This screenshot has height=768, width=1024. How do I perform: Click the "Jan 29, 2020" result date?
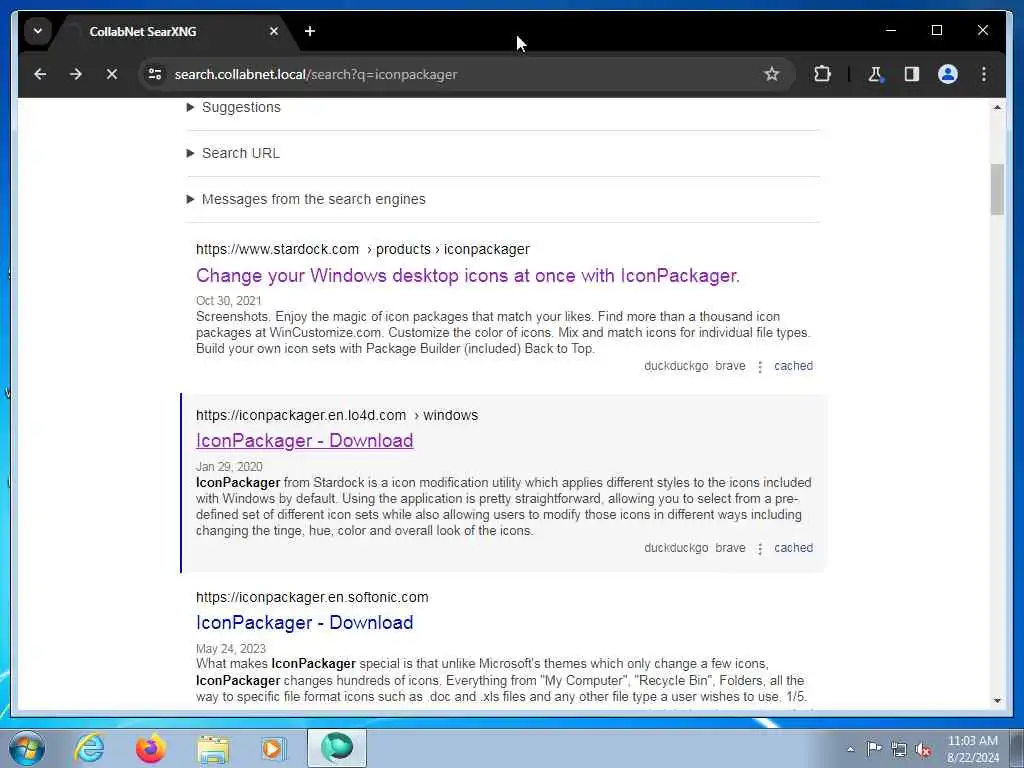[229, 467]
